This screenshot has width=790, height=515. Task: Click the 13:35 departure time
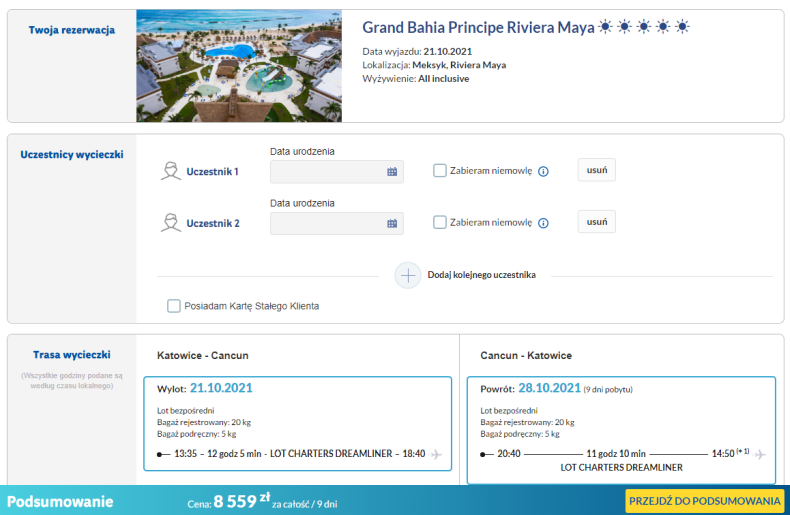click(x=185, y=454)
